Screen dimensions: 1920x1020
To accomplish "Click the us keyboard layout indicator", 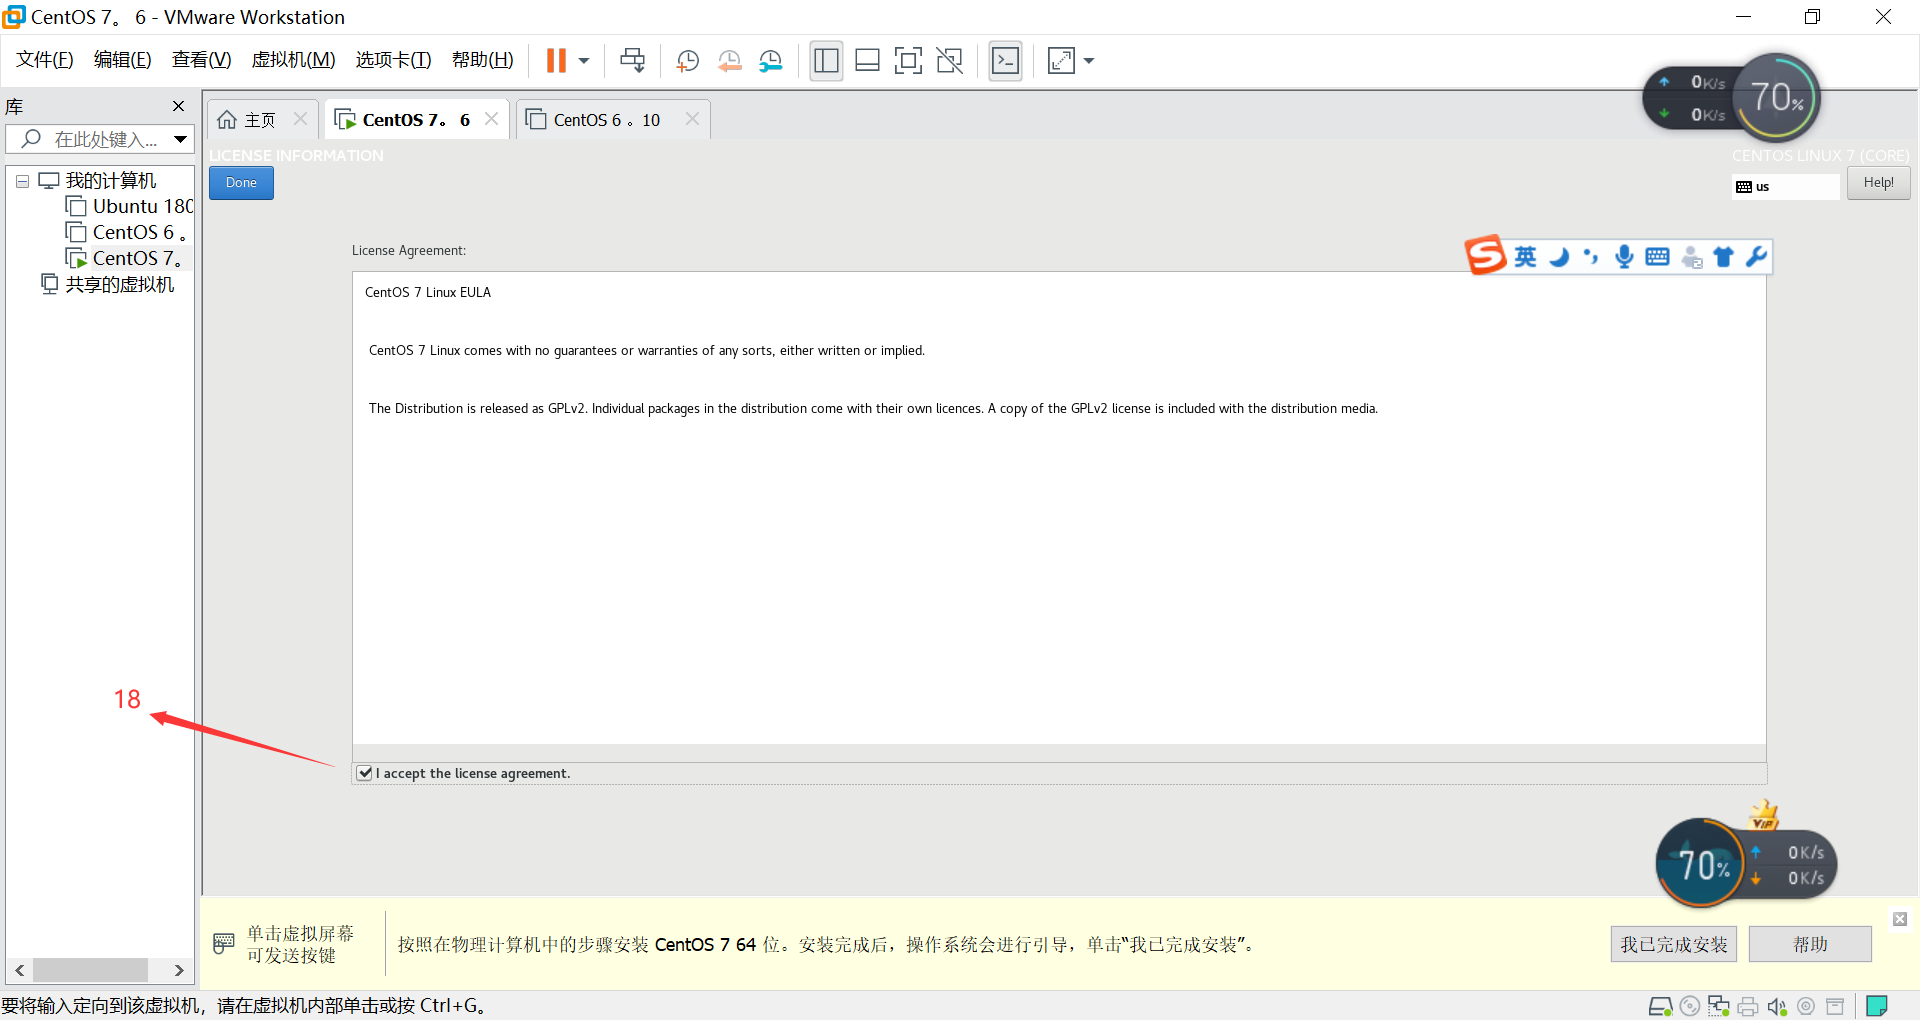I will click(1785, 187).
